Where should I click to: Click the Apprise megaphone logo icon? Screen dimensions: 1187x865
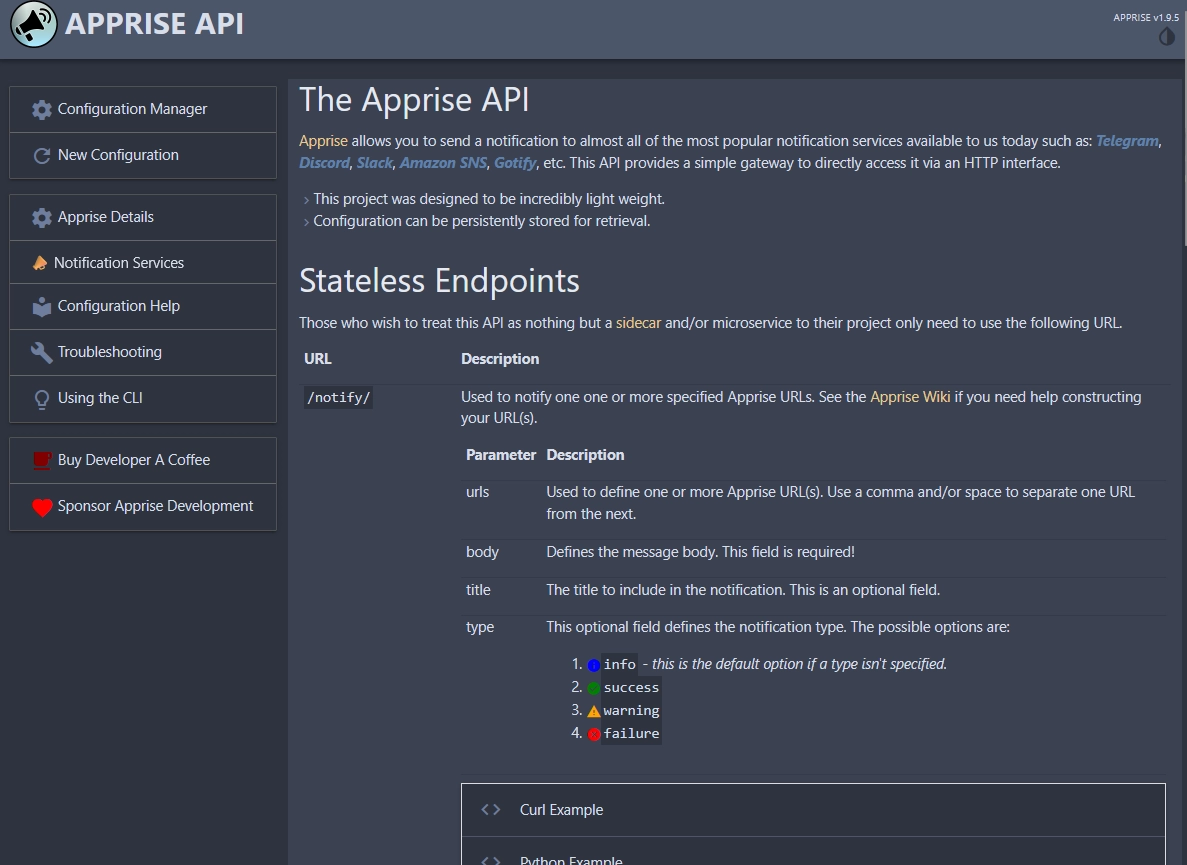[33, 24]
